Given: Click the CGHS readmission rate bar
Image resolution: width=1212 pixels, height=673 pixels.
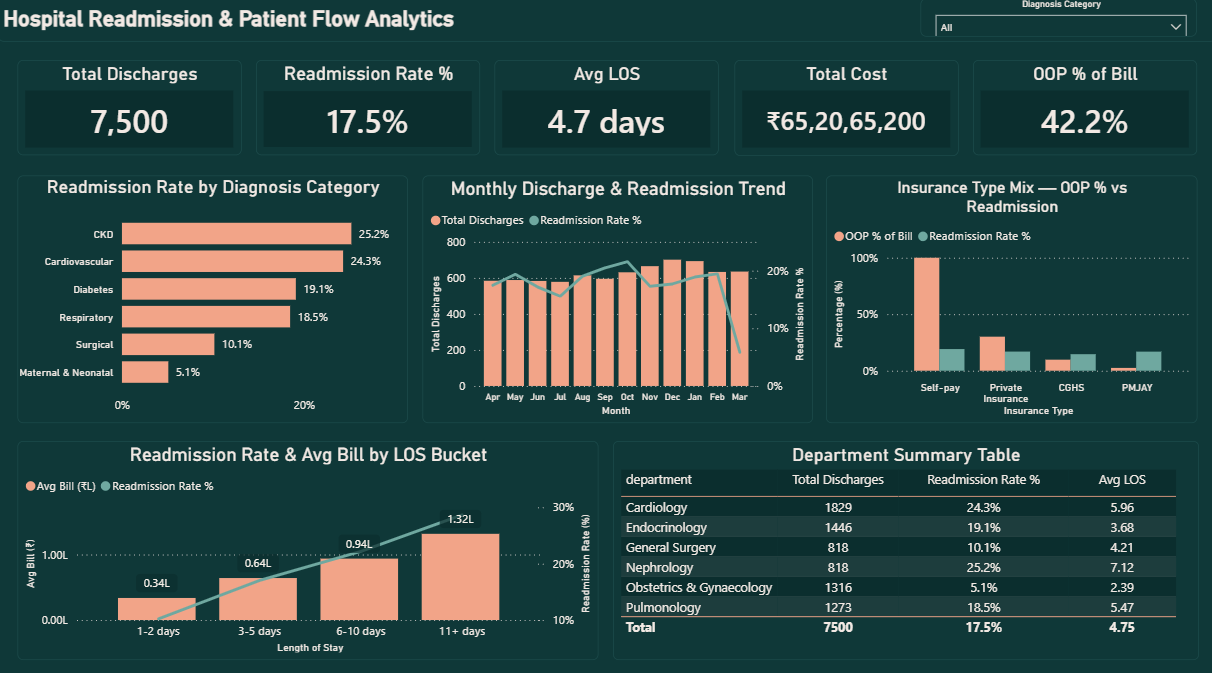Looking at the screenshot, I should click(x=1083, y=363).
